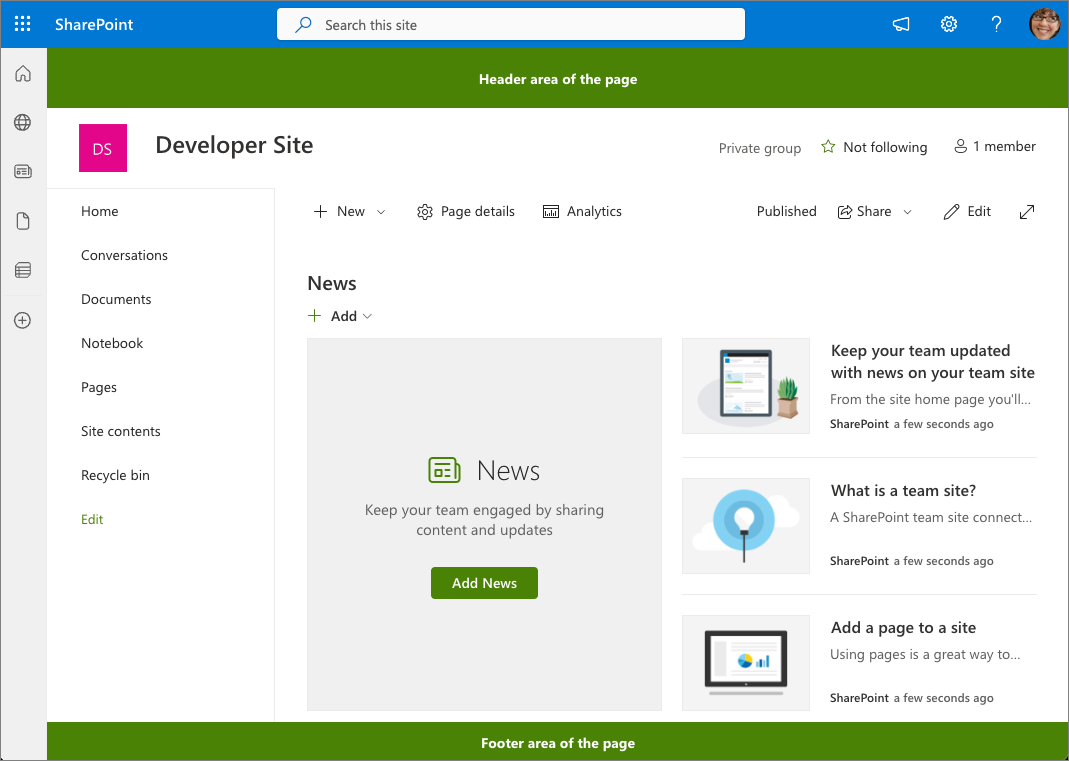Click the Private group label

759,148
